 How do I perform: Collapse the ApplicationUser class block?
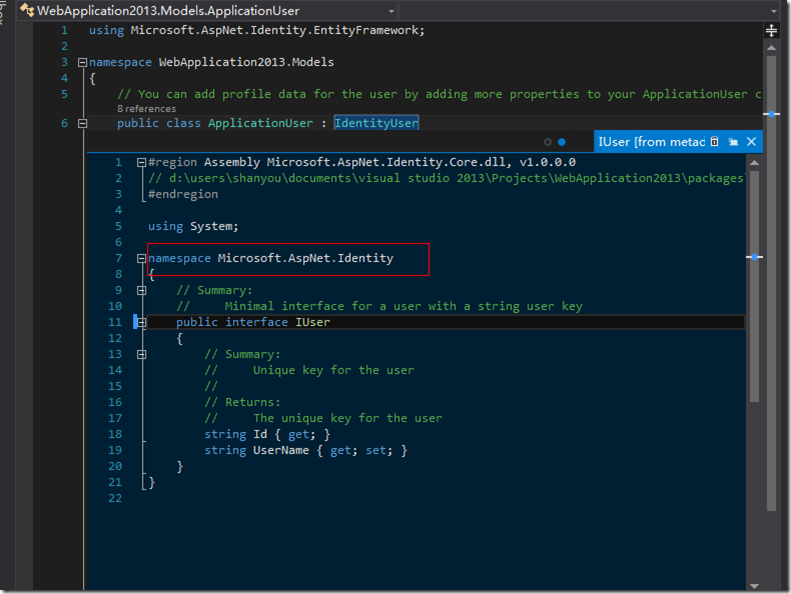click(82, 123)
